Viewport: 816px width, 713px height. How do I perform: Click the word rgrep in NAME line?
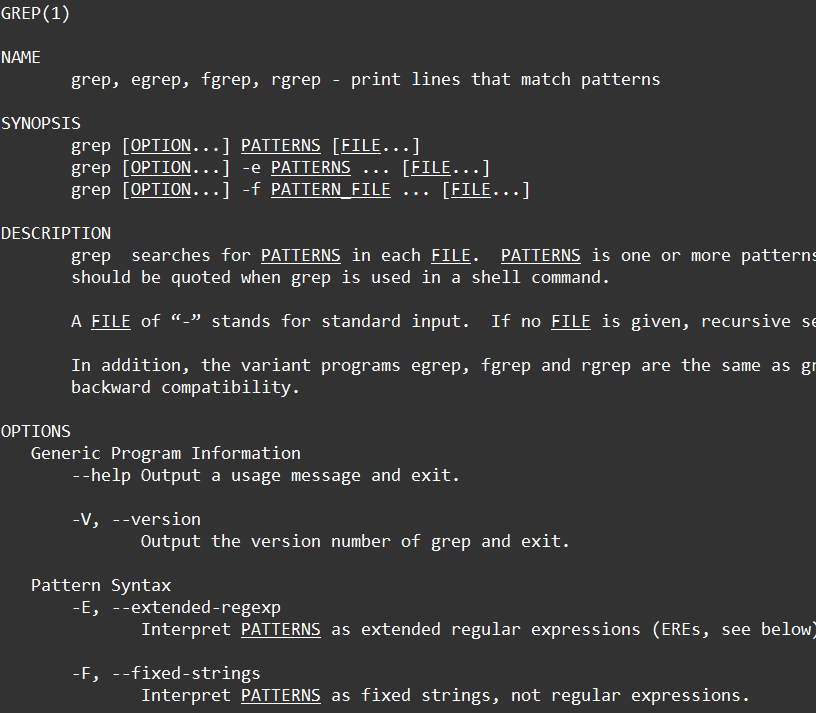[x=295, y=80]
